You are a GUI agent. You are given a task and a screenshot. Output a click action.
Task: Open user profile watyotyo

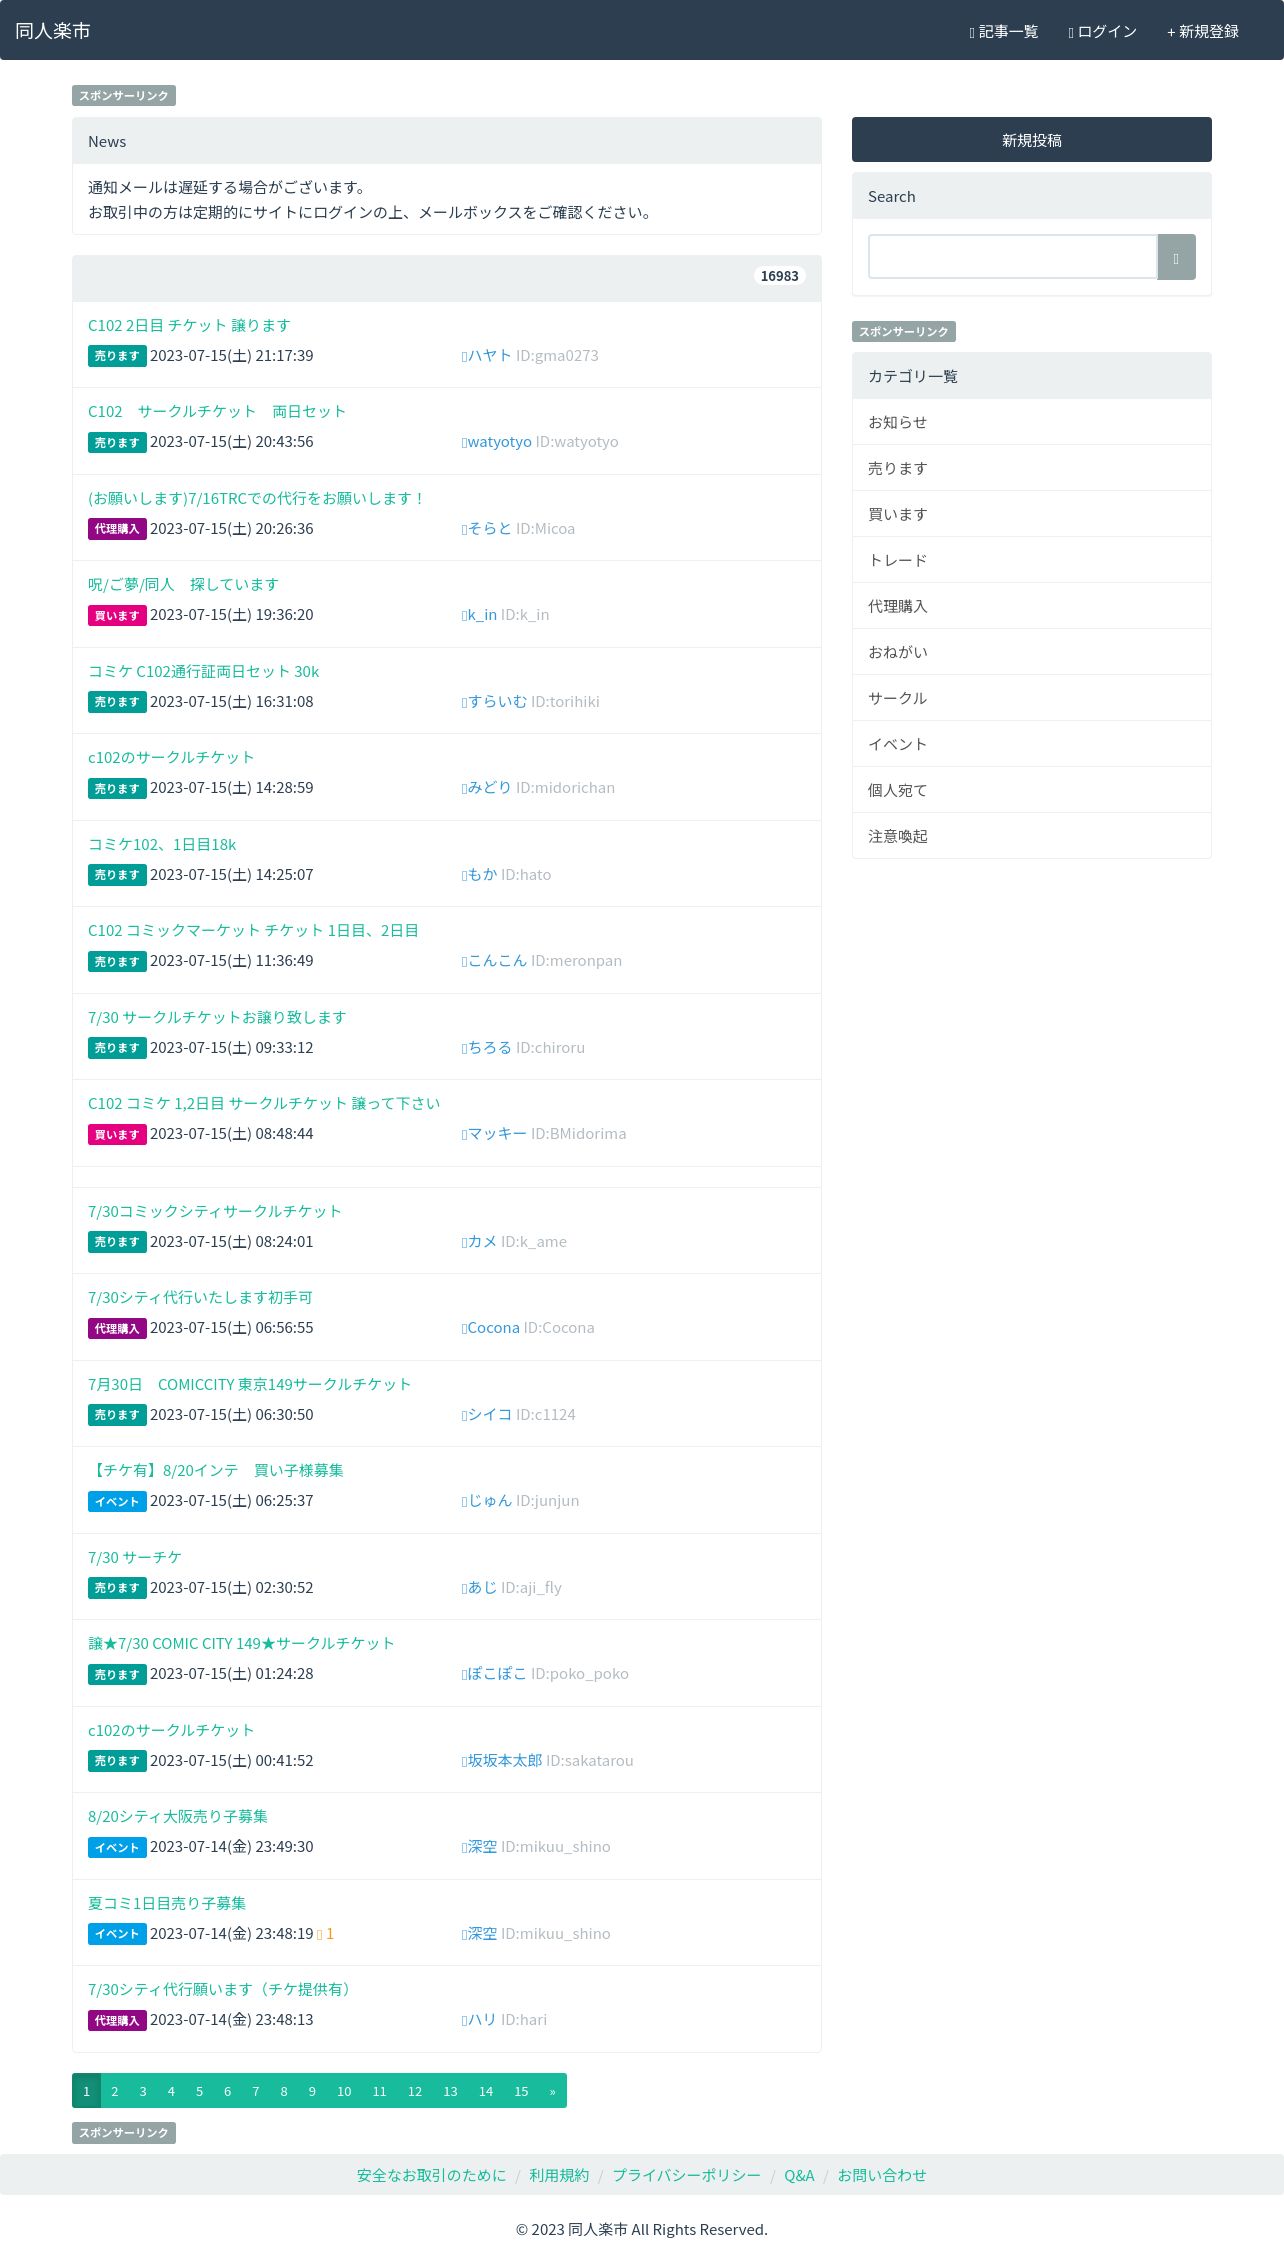(x=499, y=441)
